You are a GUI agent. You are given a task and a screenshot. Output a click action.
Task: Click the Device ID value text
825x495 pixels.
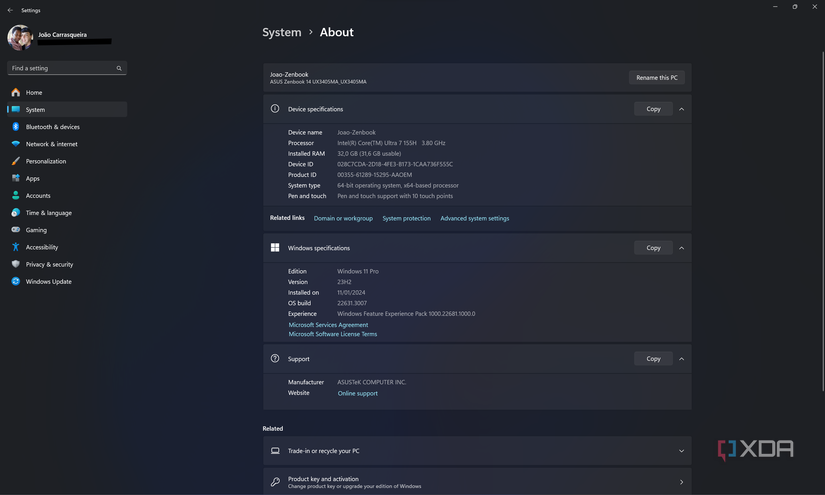[x=395, y=164]
